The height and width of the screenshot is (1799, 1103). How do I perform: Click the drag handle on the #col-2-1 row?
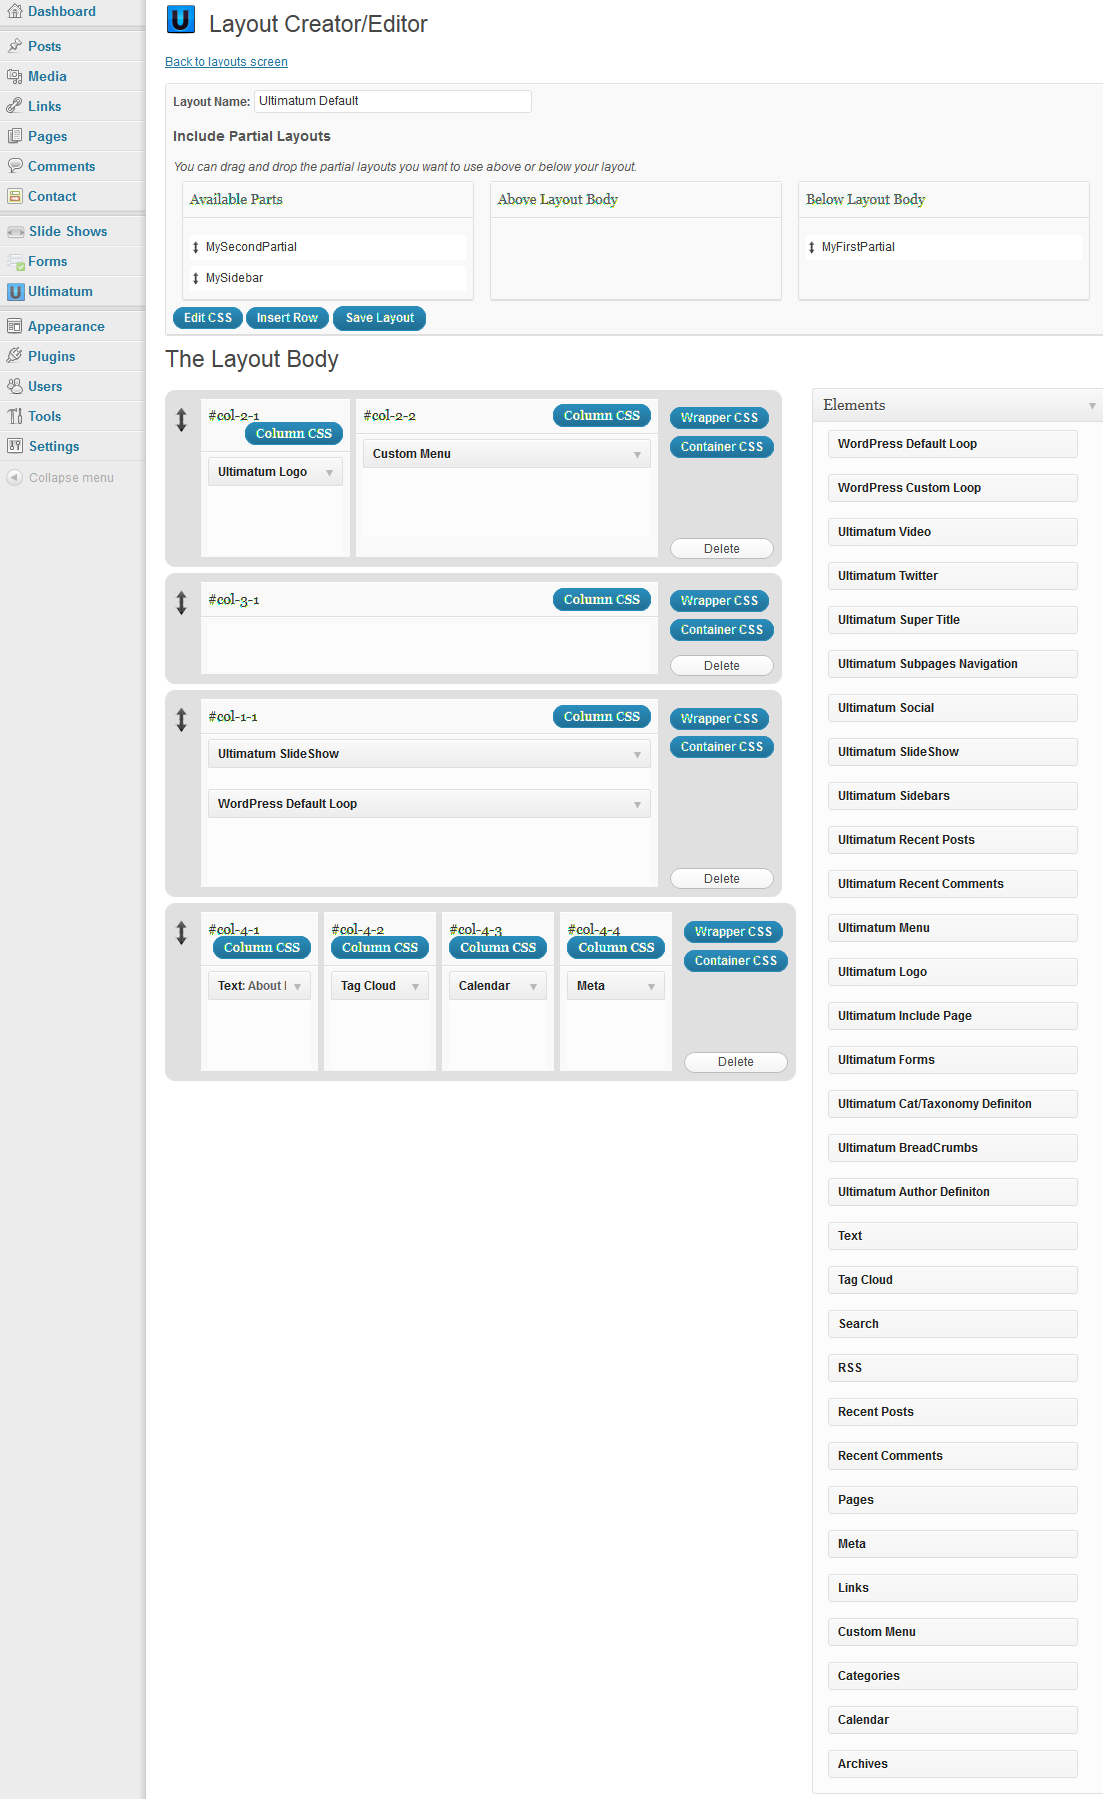click(181, 420)
